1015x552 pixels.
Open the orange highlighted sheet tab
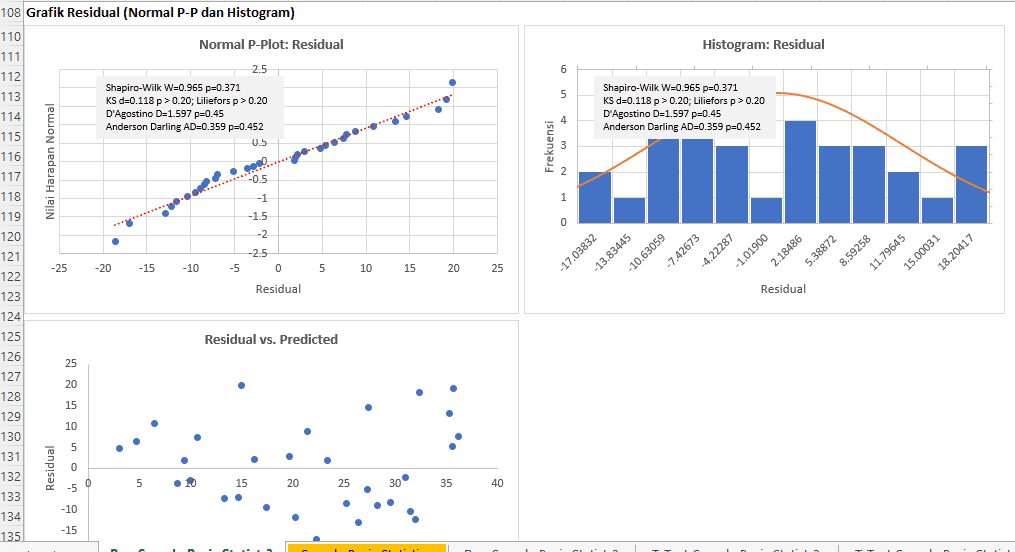coord(366,547)
